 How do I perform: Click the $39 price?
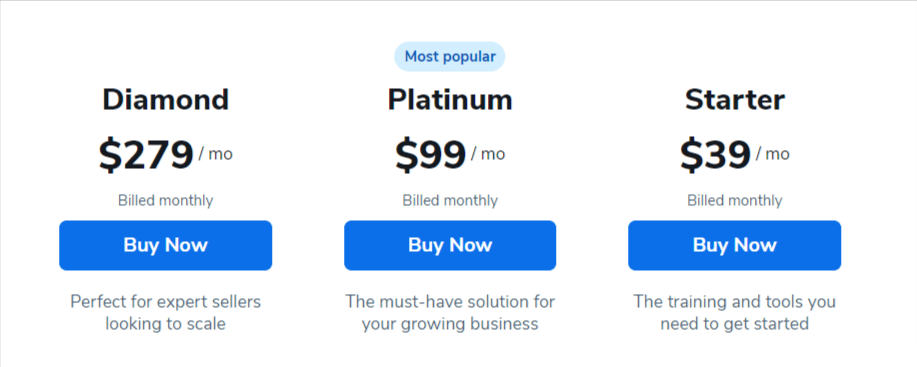click(x=715, y=155)
